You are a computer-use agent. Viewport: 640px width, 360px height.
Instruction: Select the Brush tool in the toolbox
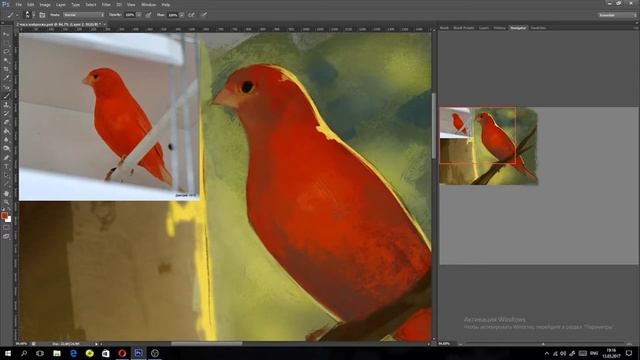(6, 96)
